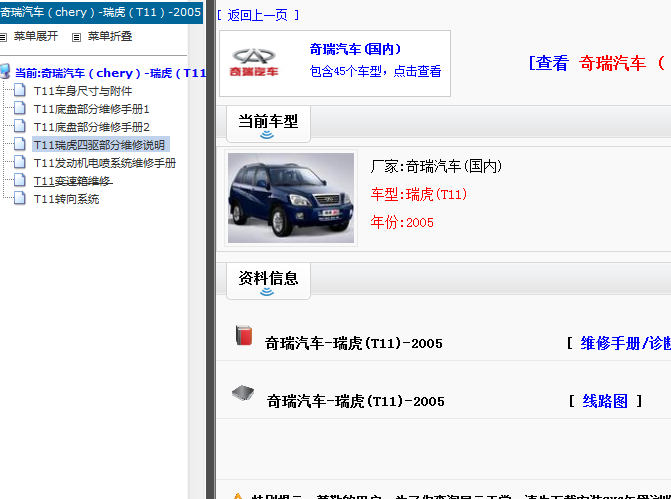This screenshot has width=671, height=499.
Task: Click the gray chip wiring-diagram icon
Action: click(x=243, y=392)
